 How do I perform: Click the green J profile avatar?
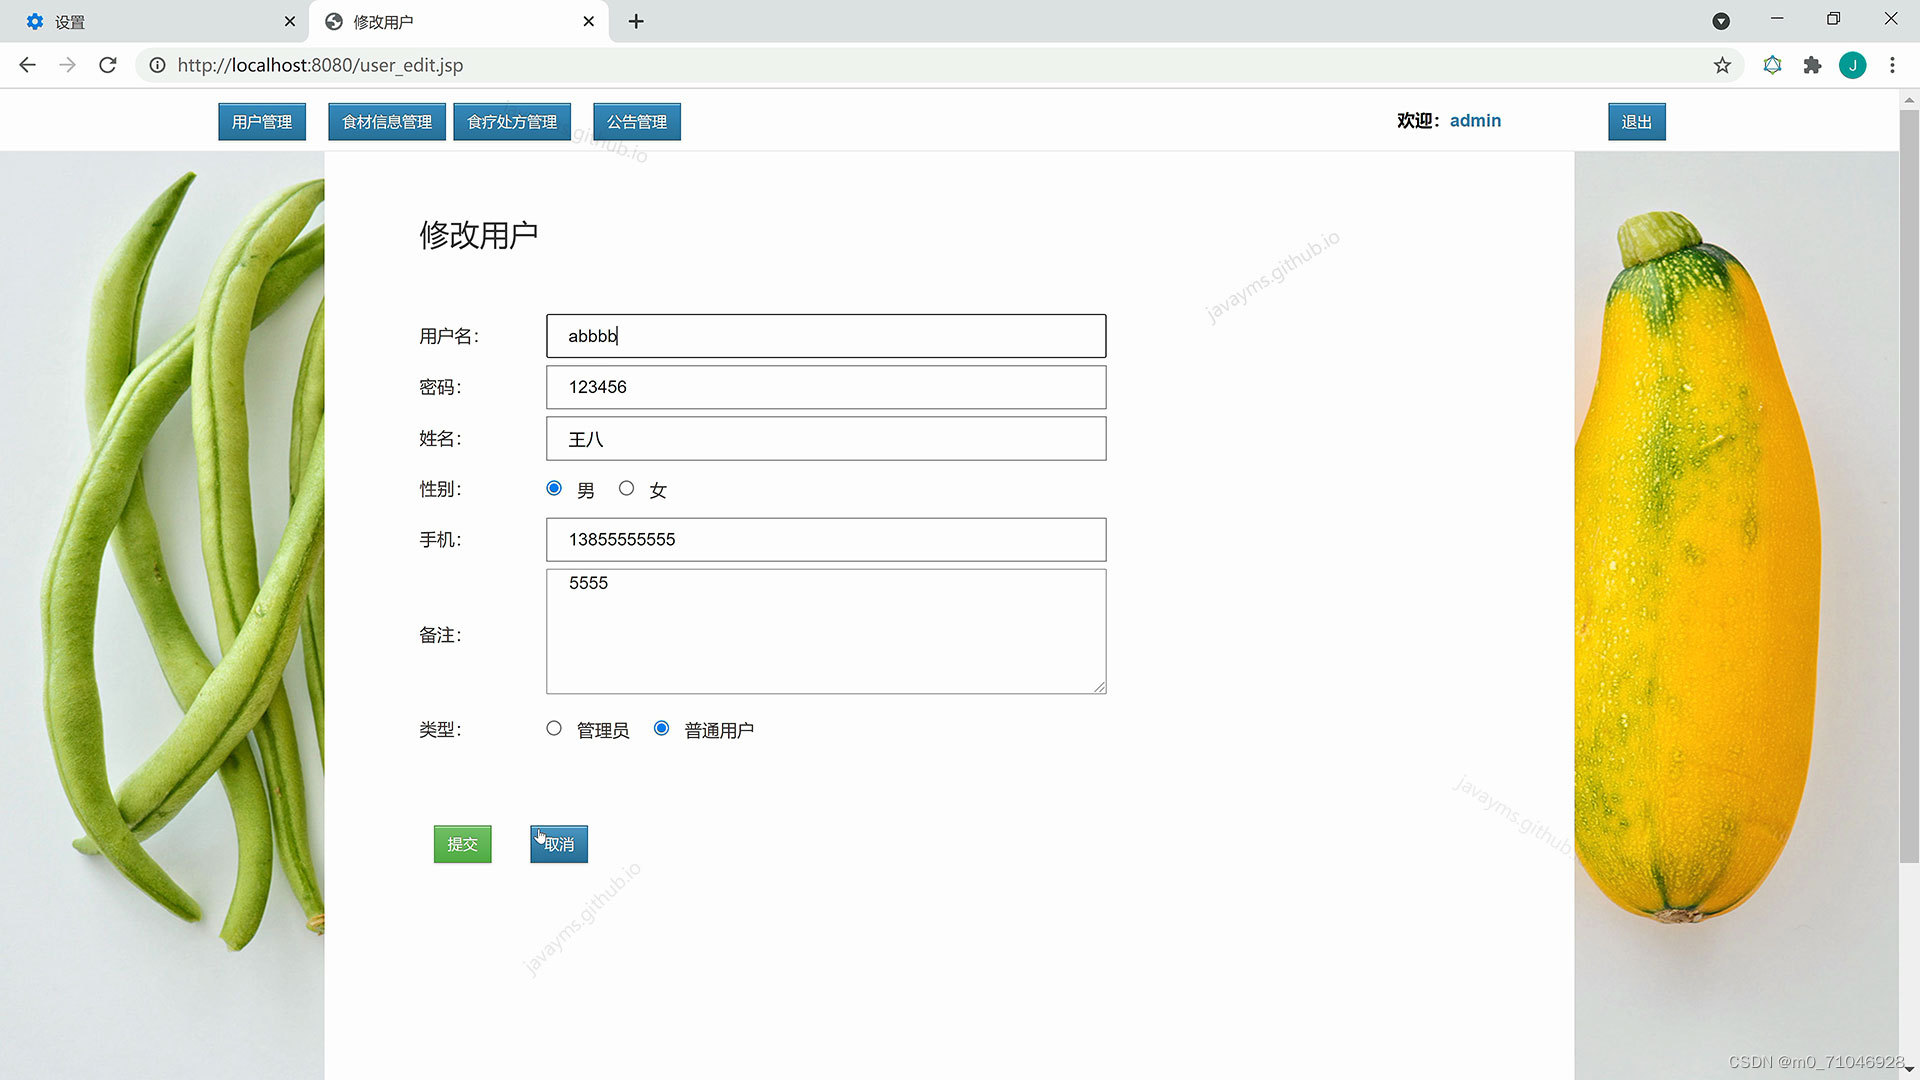(1852, 65)
